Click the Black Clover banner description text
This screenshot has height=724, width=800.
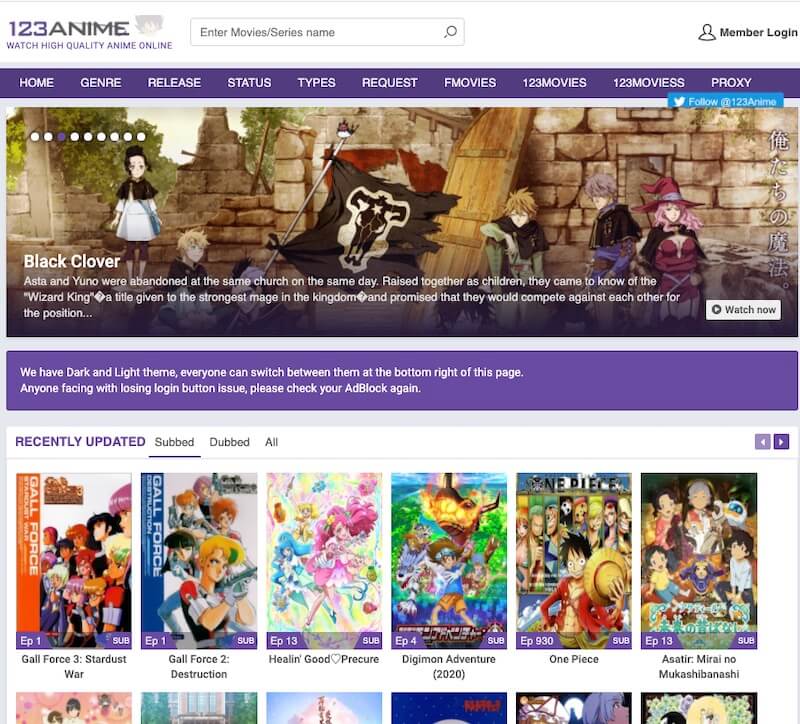click(352, 297)
